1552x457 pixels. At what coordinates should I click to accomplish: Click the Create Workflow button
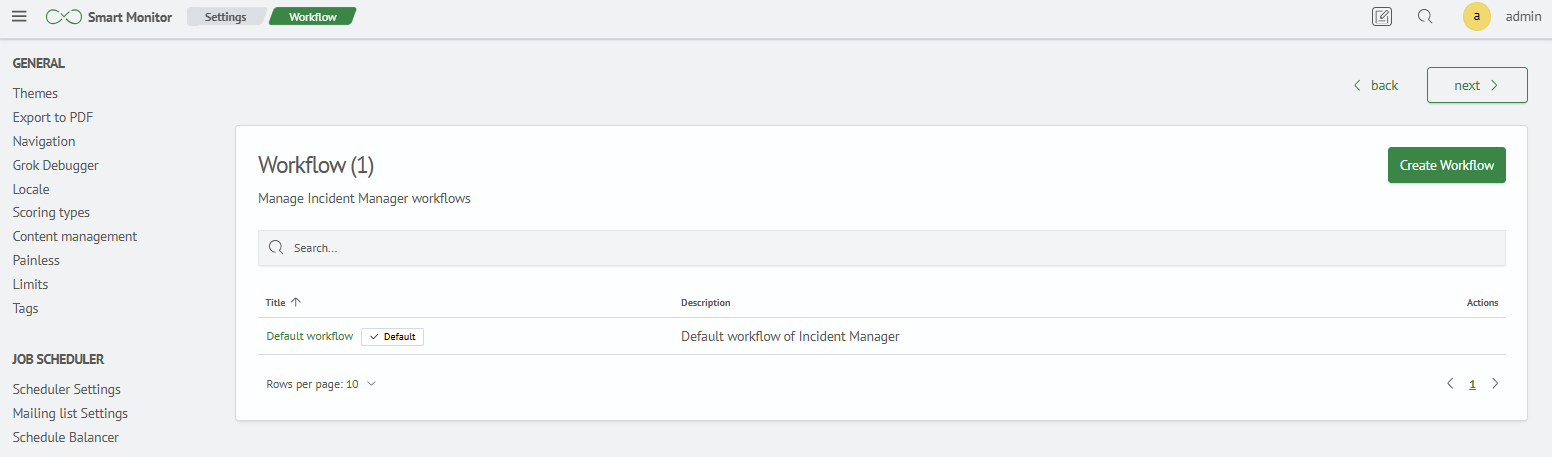pyautogui.click(x=1446, y=165)
